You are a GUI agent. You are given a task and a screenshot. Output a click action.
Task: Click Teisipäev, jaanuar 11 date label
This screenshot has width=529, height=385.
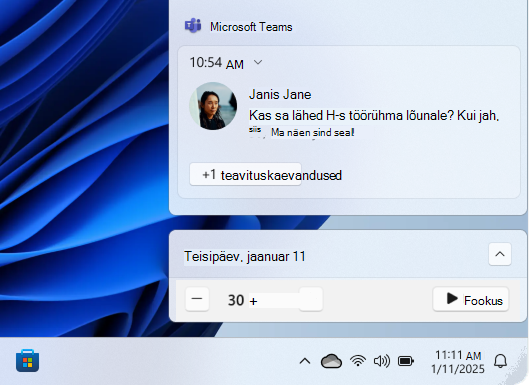point(245,256)
